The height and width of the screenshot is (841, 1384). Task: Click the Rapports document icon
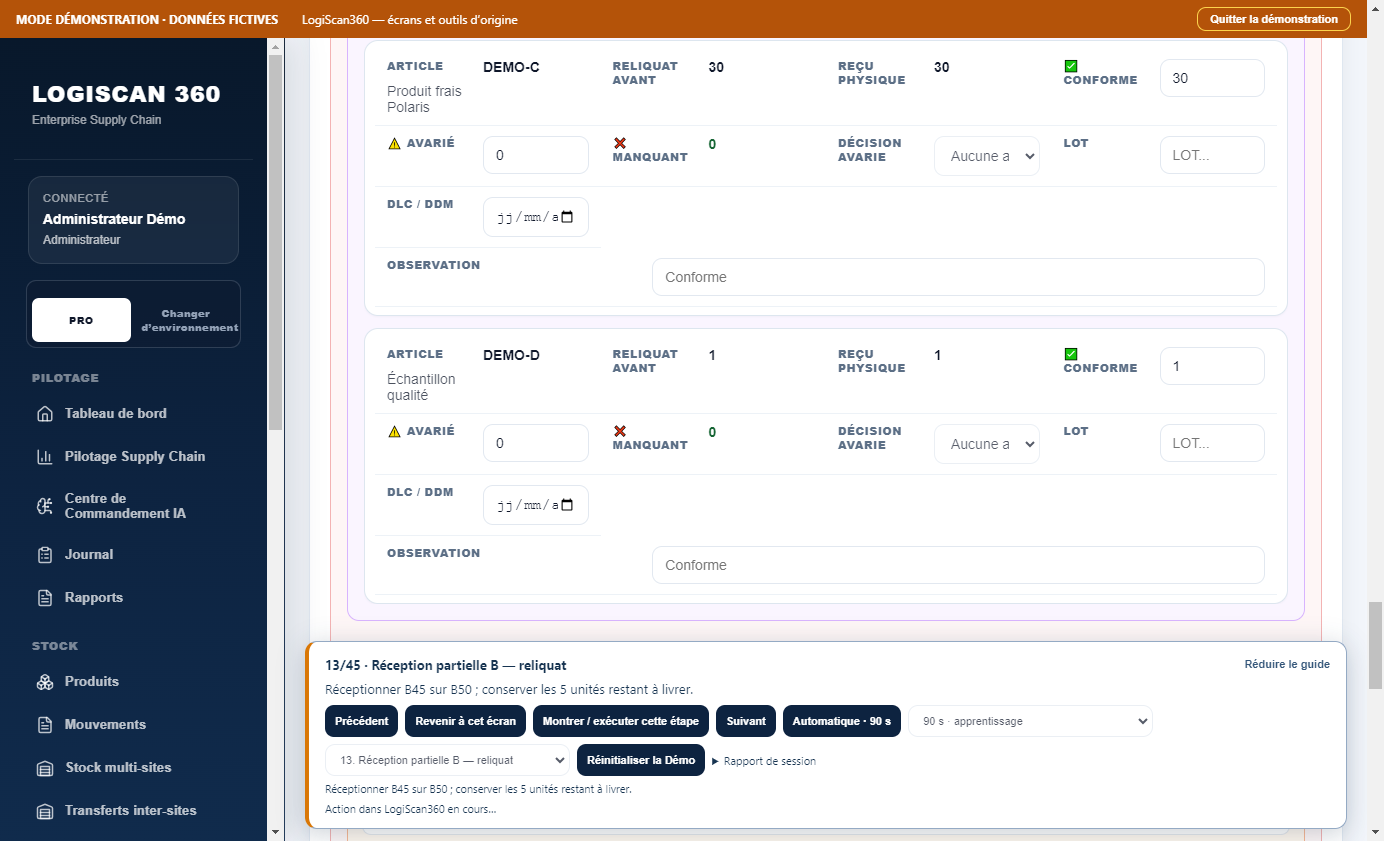(44, 598)
